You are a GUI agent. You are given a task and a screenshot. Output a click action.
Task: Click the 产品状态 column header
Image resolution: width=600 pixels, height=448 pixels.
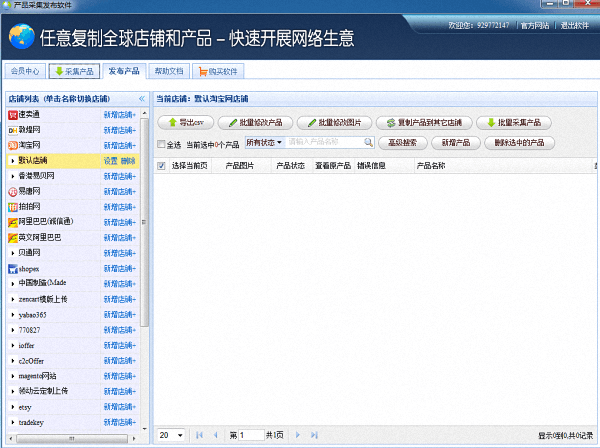(x=290, y=166)
